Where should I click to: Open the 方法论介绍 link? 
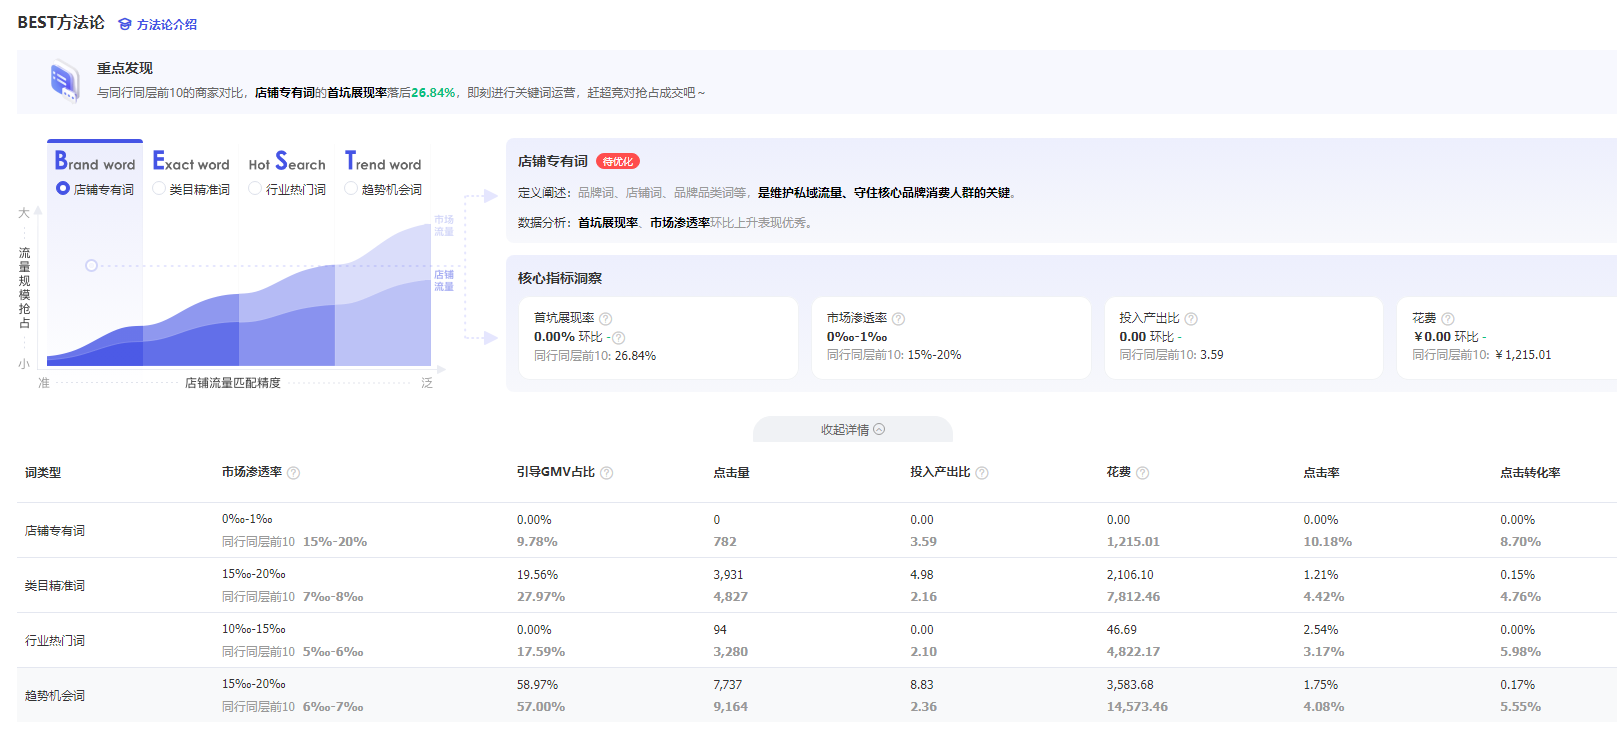pos(158,24)
